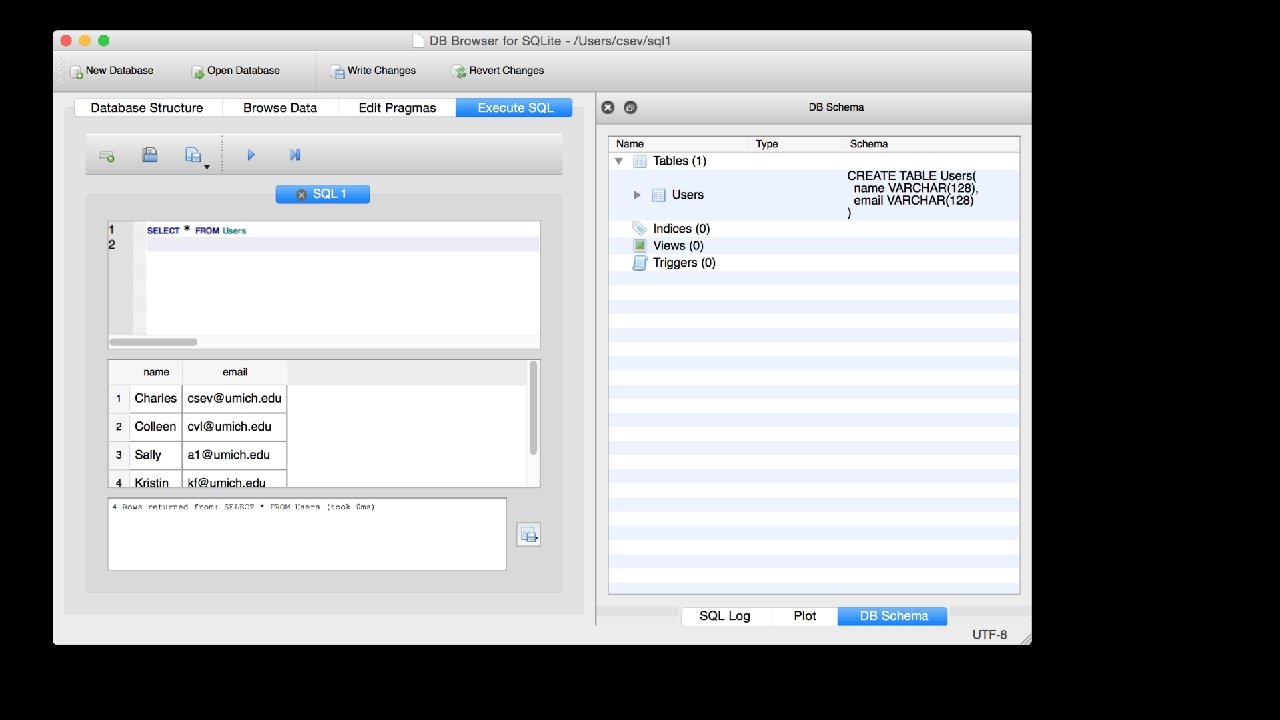Collapse the Tables (1) tree node
The width and height of the screenshot is (1280, 720).
pyautogui.click(x=619, y=161)
